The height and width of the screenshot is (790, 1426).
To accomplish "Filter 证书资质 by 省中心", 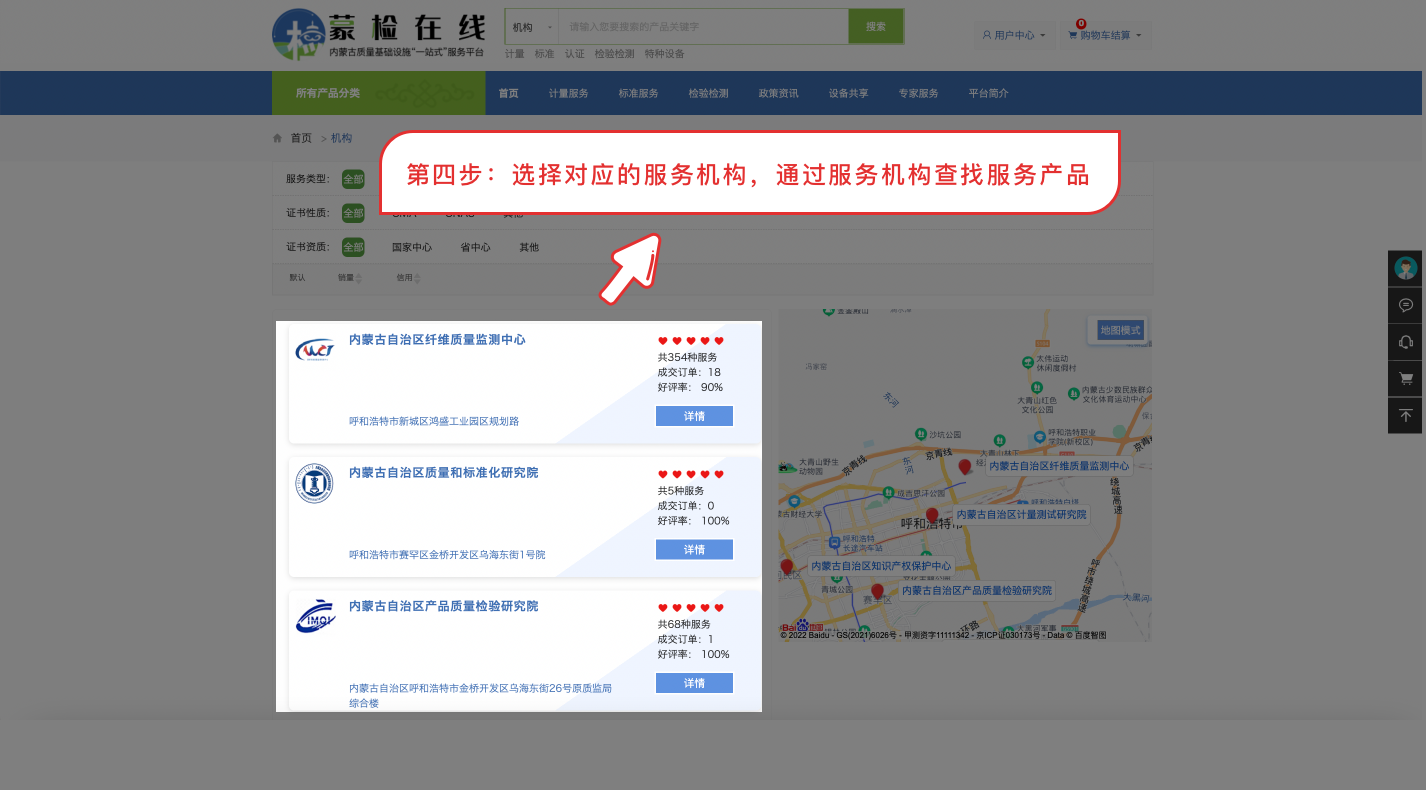I will coord(475,247).
